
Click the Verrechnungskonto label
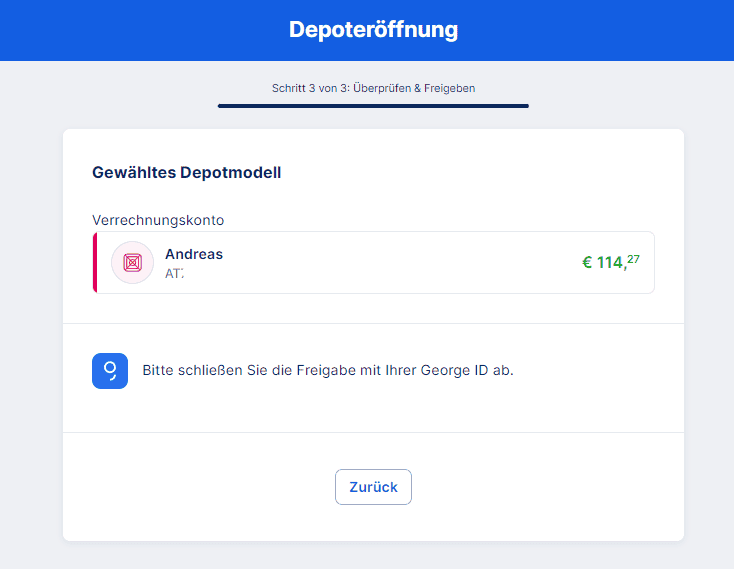coord(158,220)
